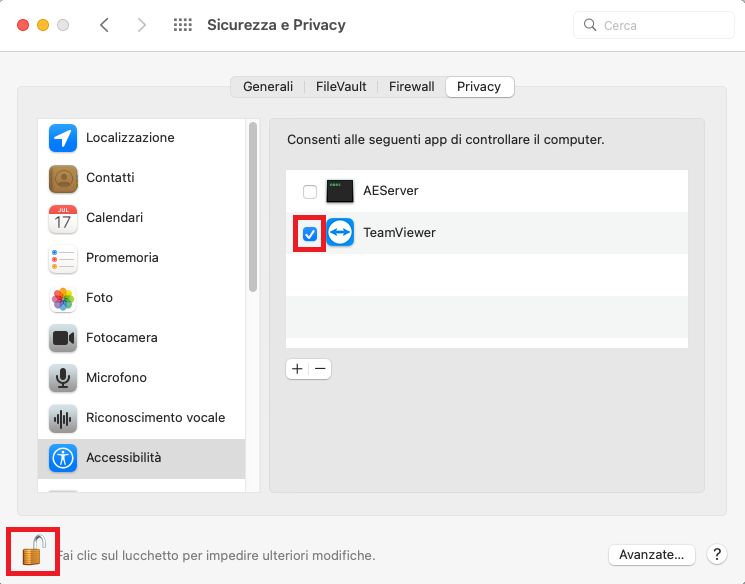745x584 pixels.
Task: Show all preferences via grid icon
Action: tap(182, 25)
